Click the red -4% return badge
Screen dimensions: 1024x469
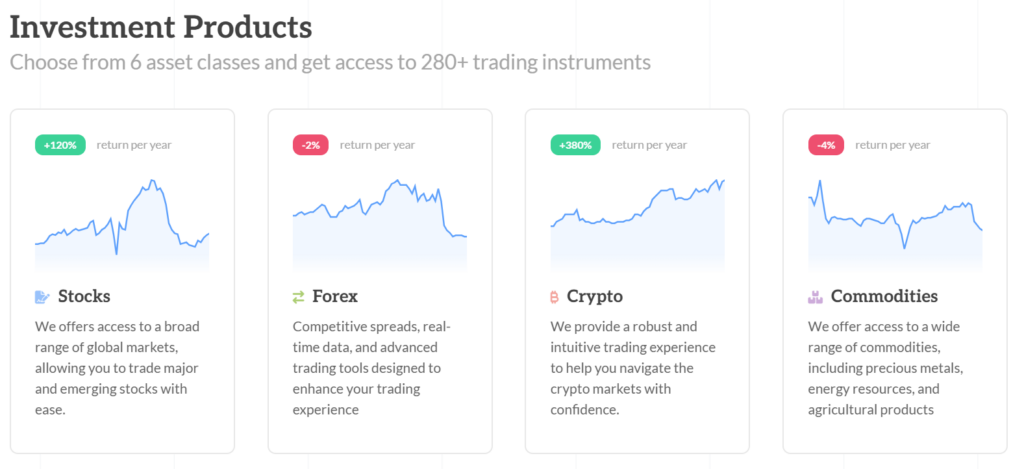(x=826, y=145)
